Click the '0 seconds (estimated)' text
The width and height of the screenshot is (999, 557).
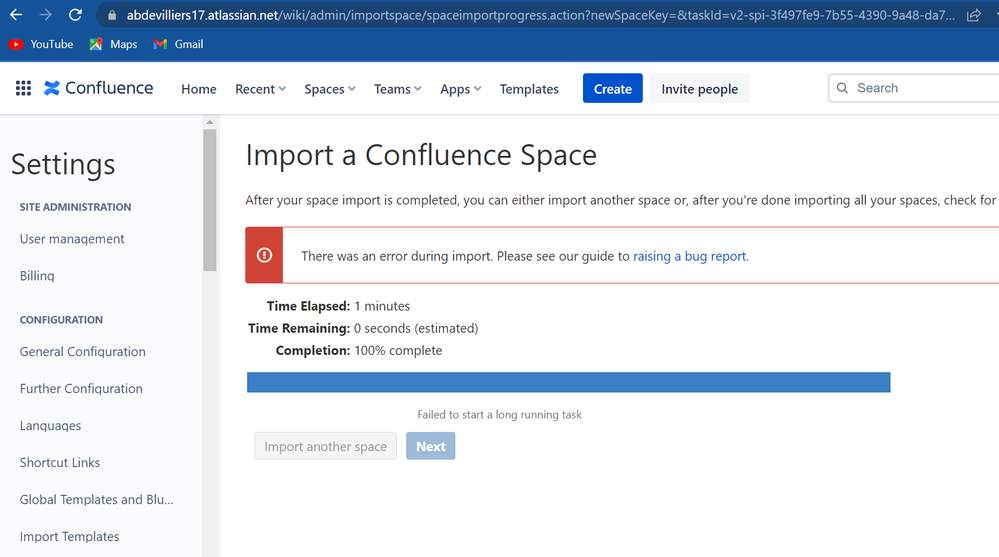pos(416,328)
